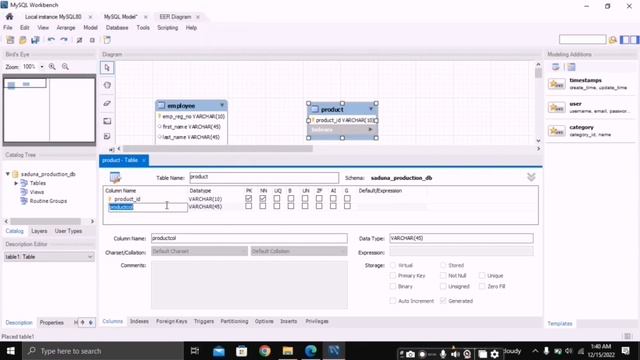Click the category template icon
This screenshot has height=360, width=640.
(x=557, y=131)
